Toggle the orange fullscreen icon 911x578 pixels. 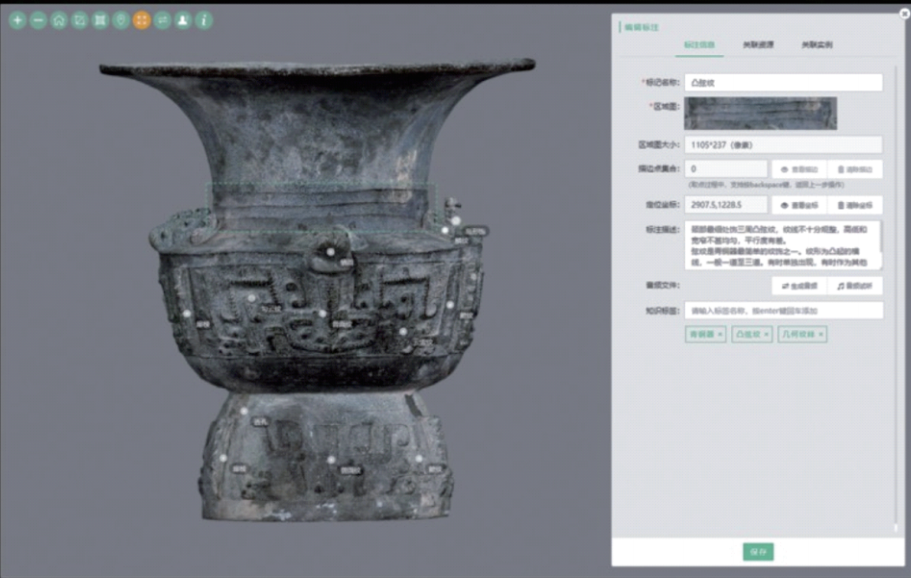coord(142,20)
